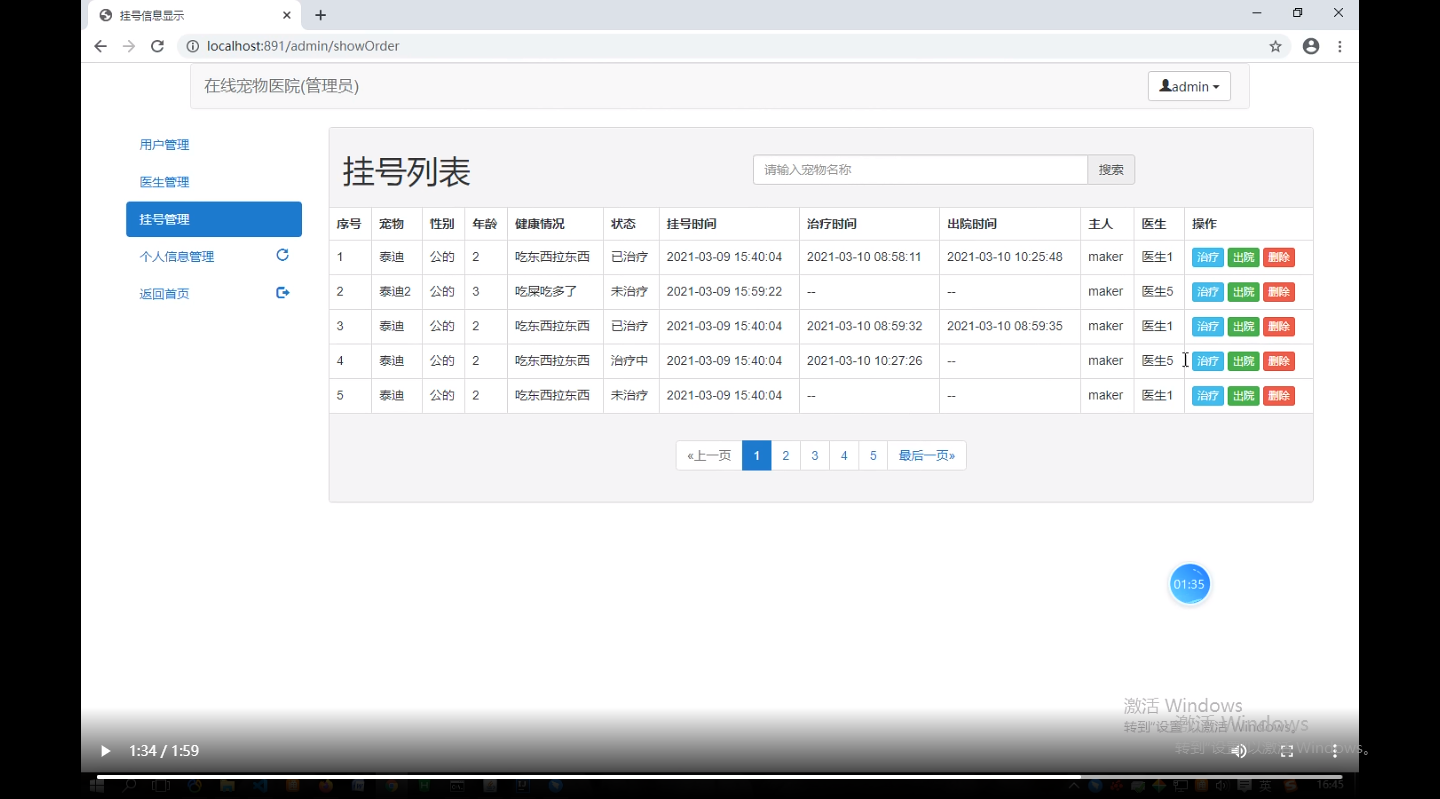
Task: Click the browser back arrow
Action: click(x=100, y=46)
